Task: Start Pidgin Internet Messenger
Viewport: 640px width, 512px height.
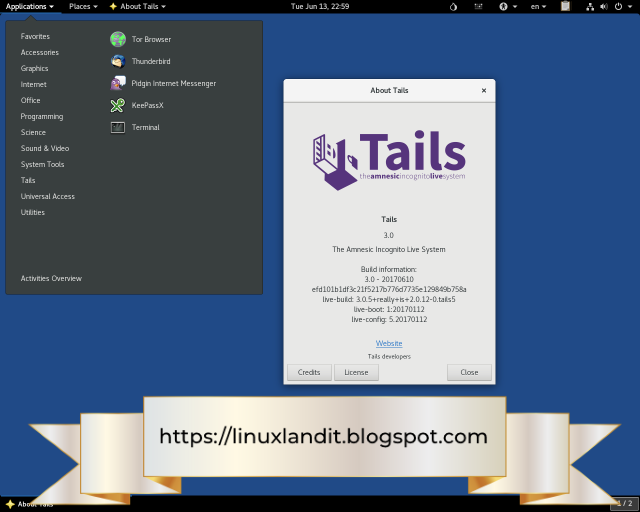Action: [163, 83]
